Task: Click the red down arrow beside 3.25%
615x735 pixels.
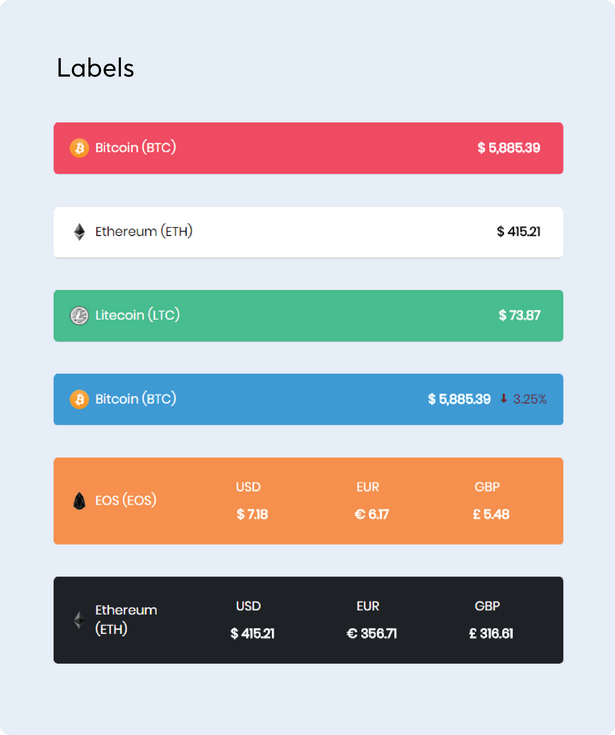Action: 503,399
